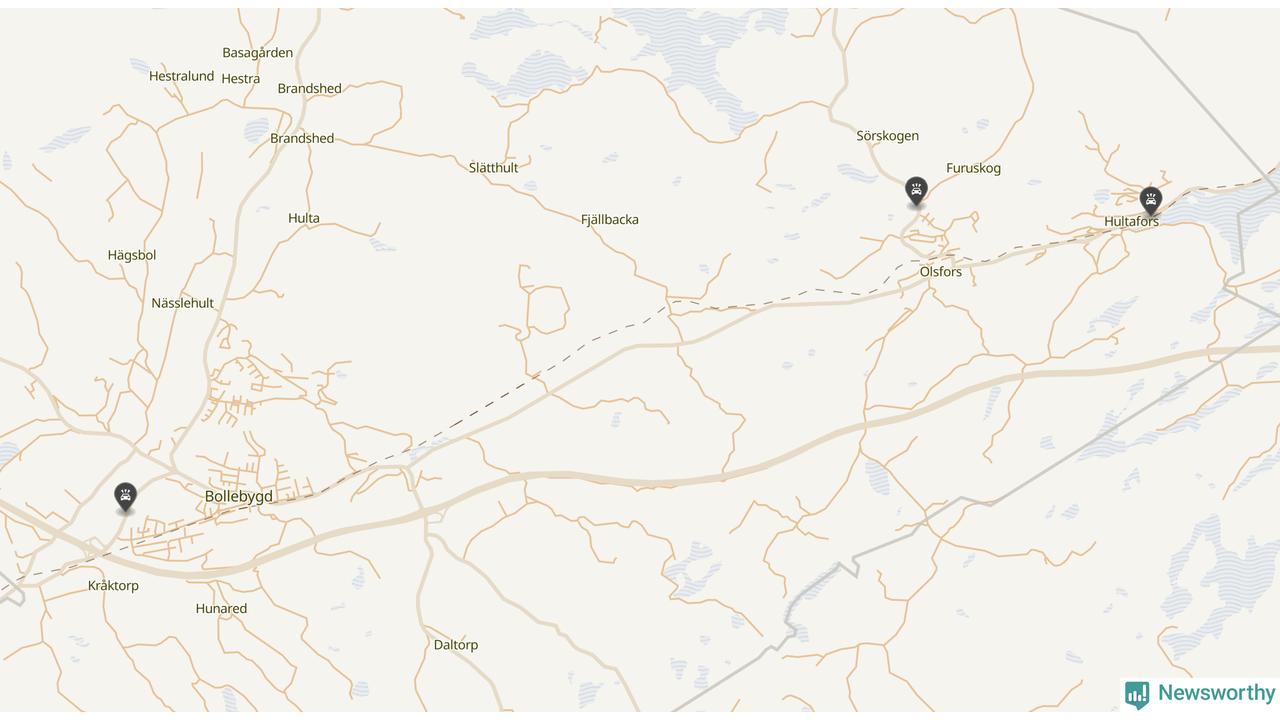Click the Hultafors place label
1280x720 pixels.
click(1132, 222)
